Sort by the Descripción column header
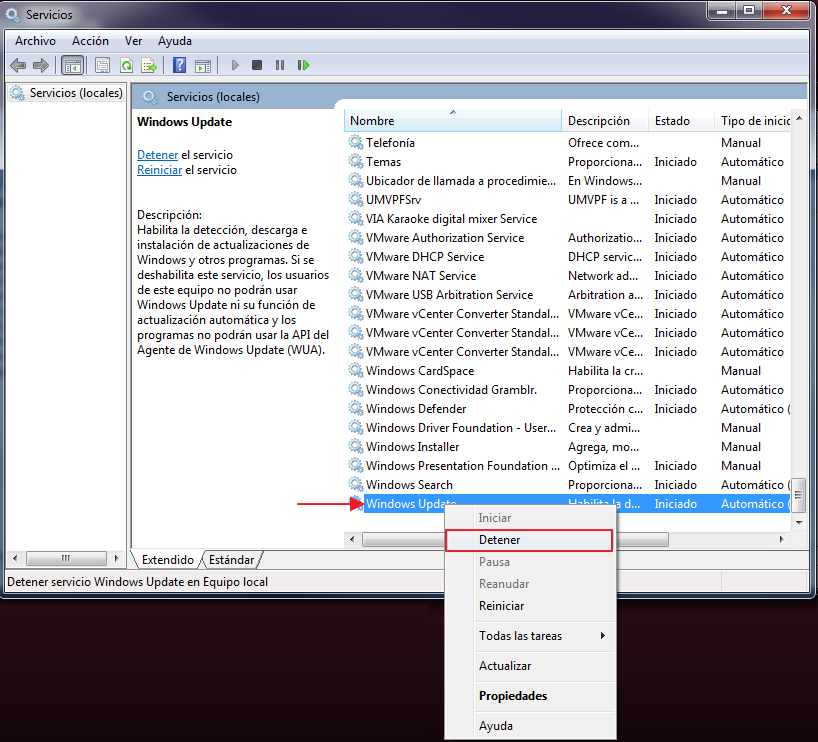Viewport: 818px width, 742px height. pos(605,121)
